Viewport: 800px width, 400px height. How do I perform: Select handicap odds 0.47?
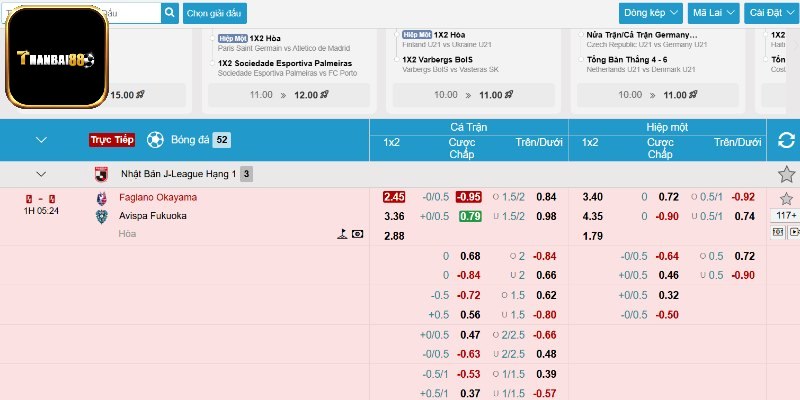click(x=470, y=335)
